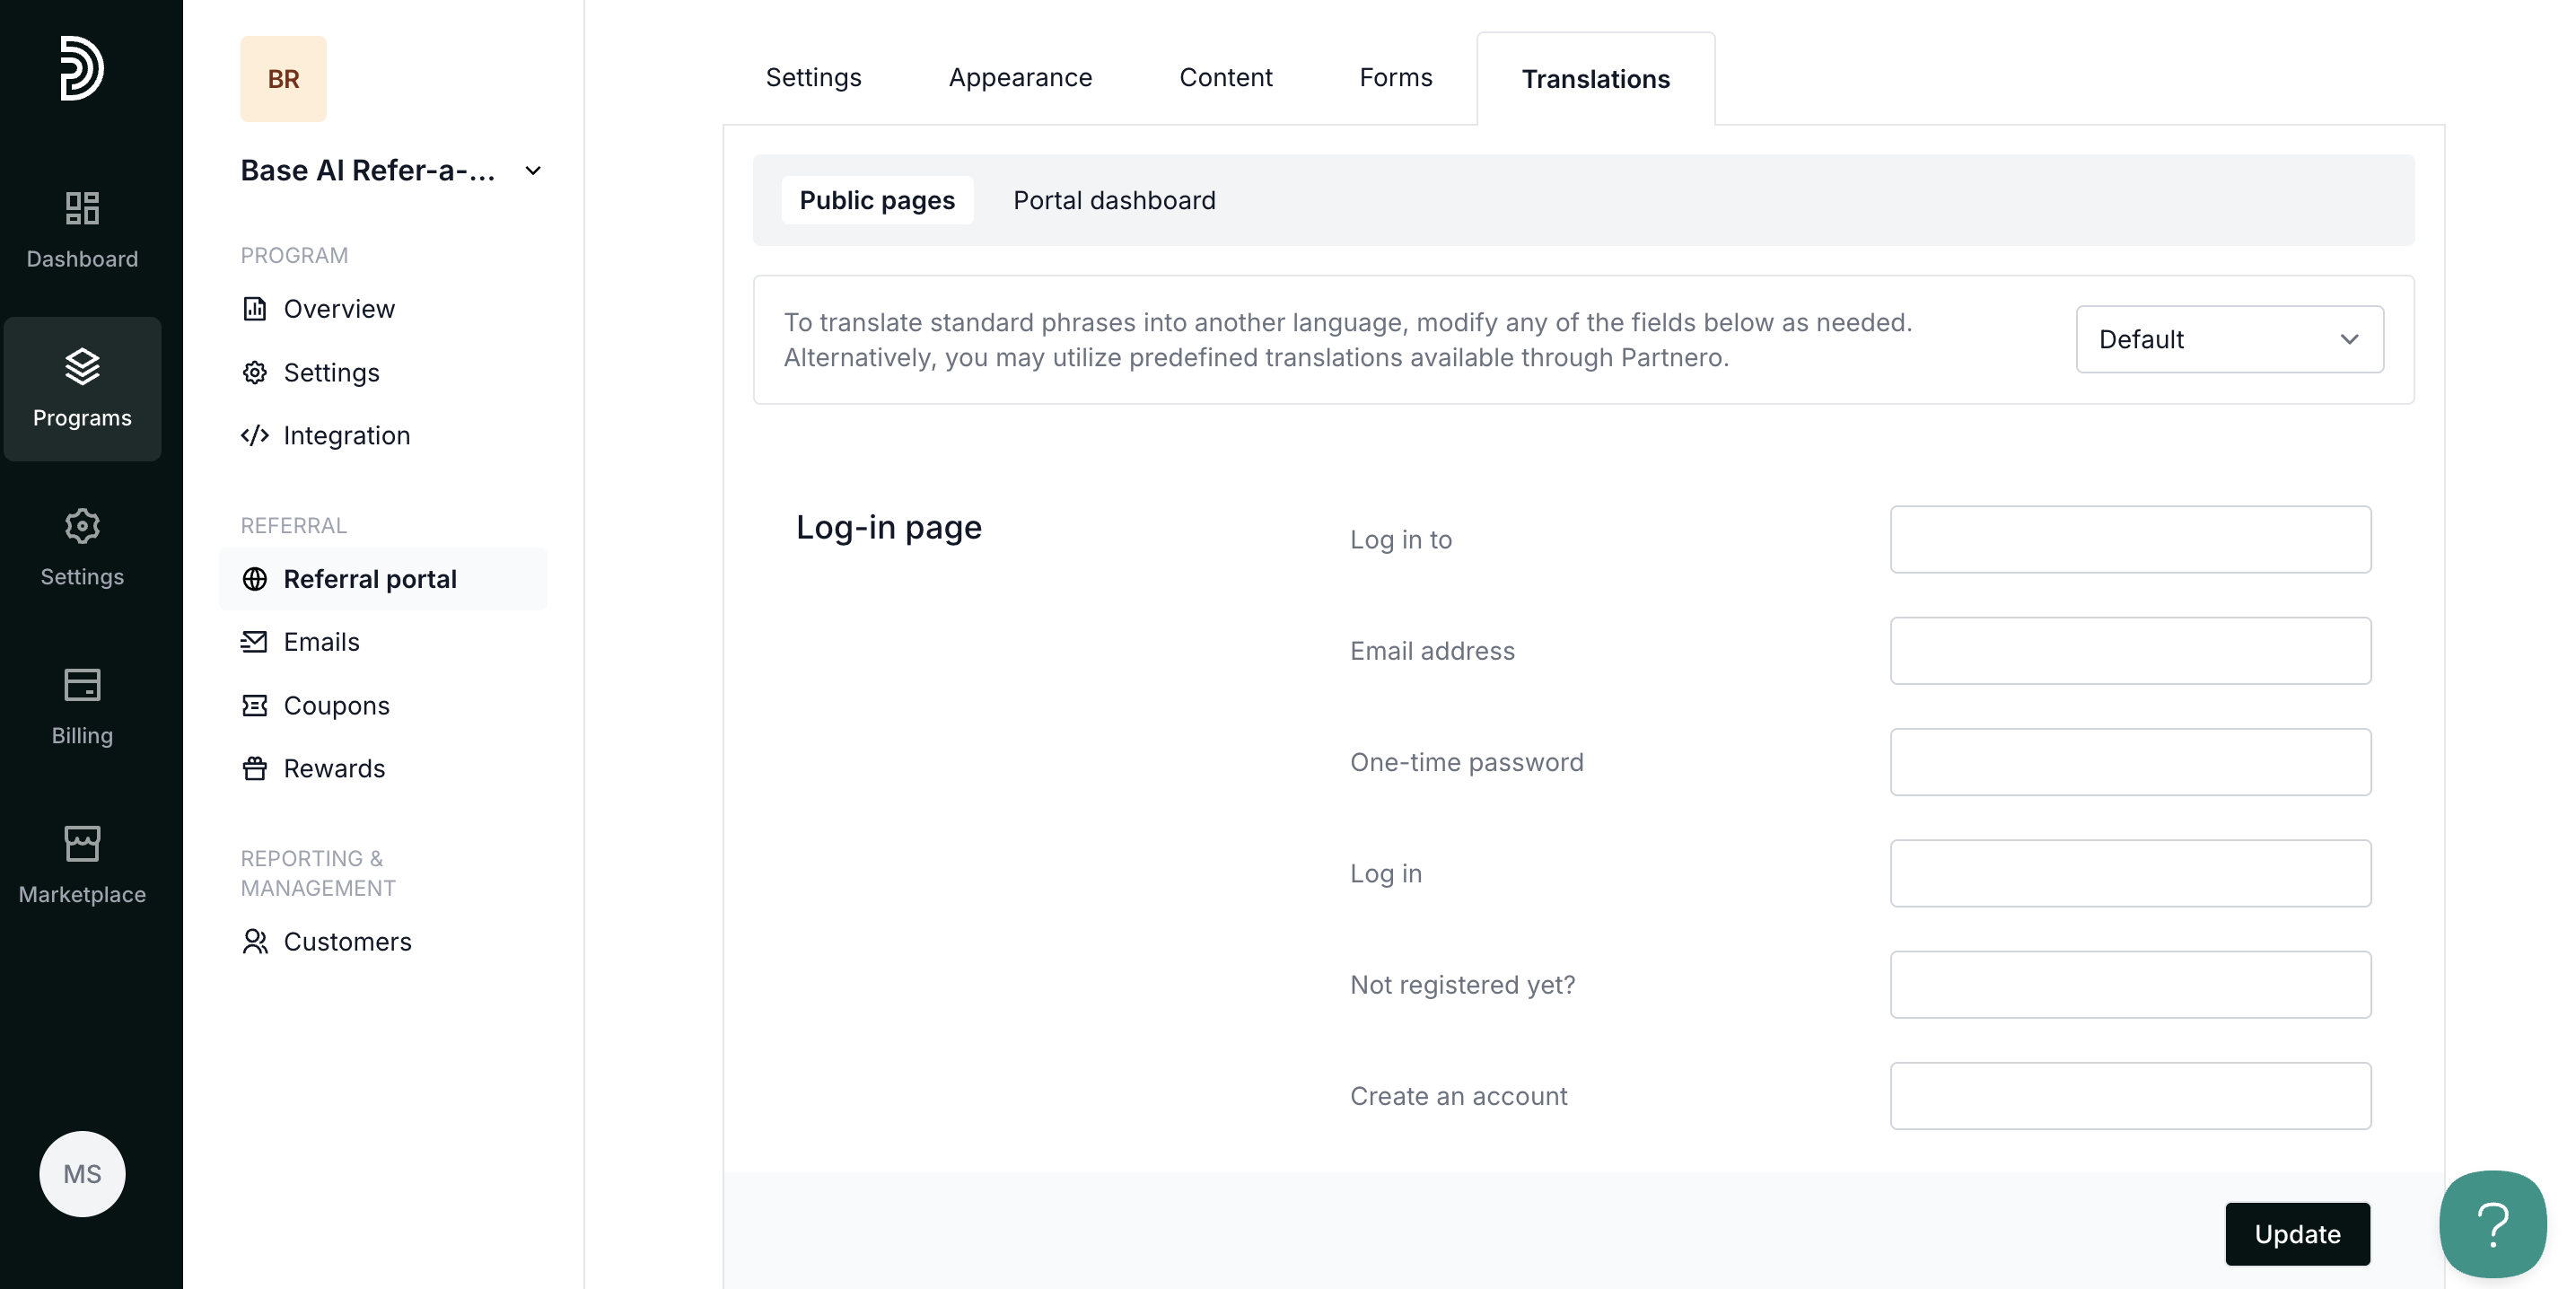Open the Integration code item
This screenshot has height=1289, width=2576.
click(345, 436)
